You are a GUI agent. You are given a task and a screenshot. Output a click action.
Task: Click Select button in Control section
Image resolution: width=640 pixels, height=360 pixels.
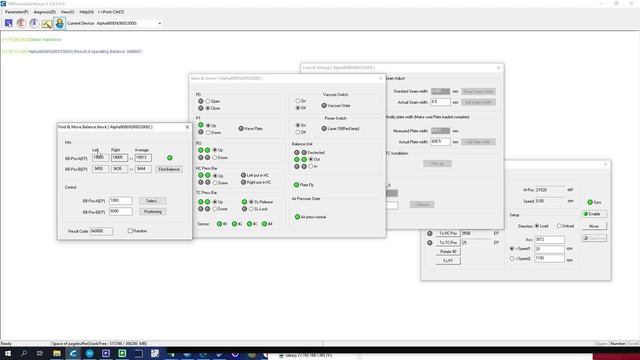(x=152, y=201)
